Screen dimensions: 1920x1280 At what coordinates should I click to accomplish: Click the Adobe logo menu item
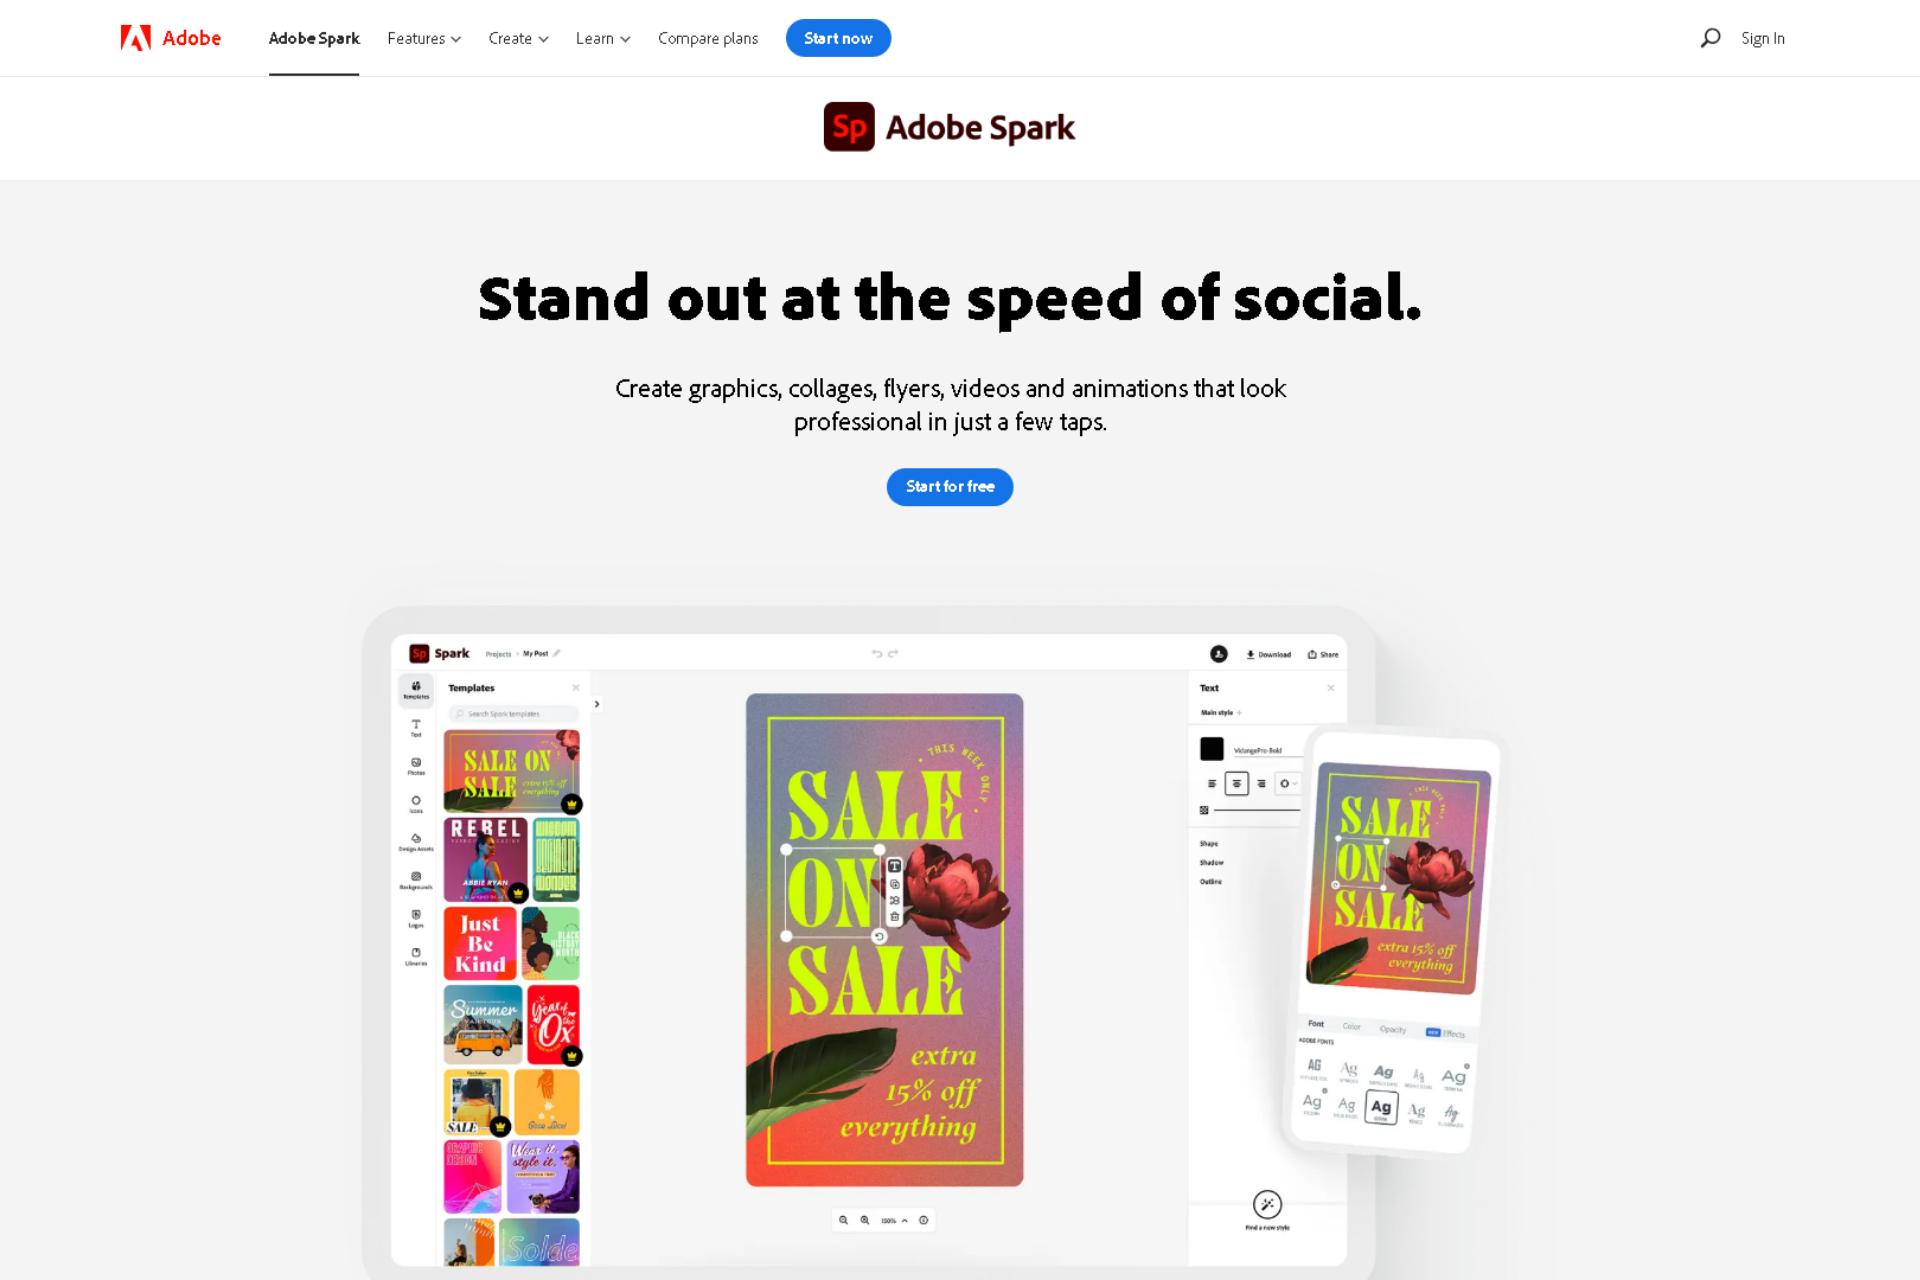click(169, 39)
